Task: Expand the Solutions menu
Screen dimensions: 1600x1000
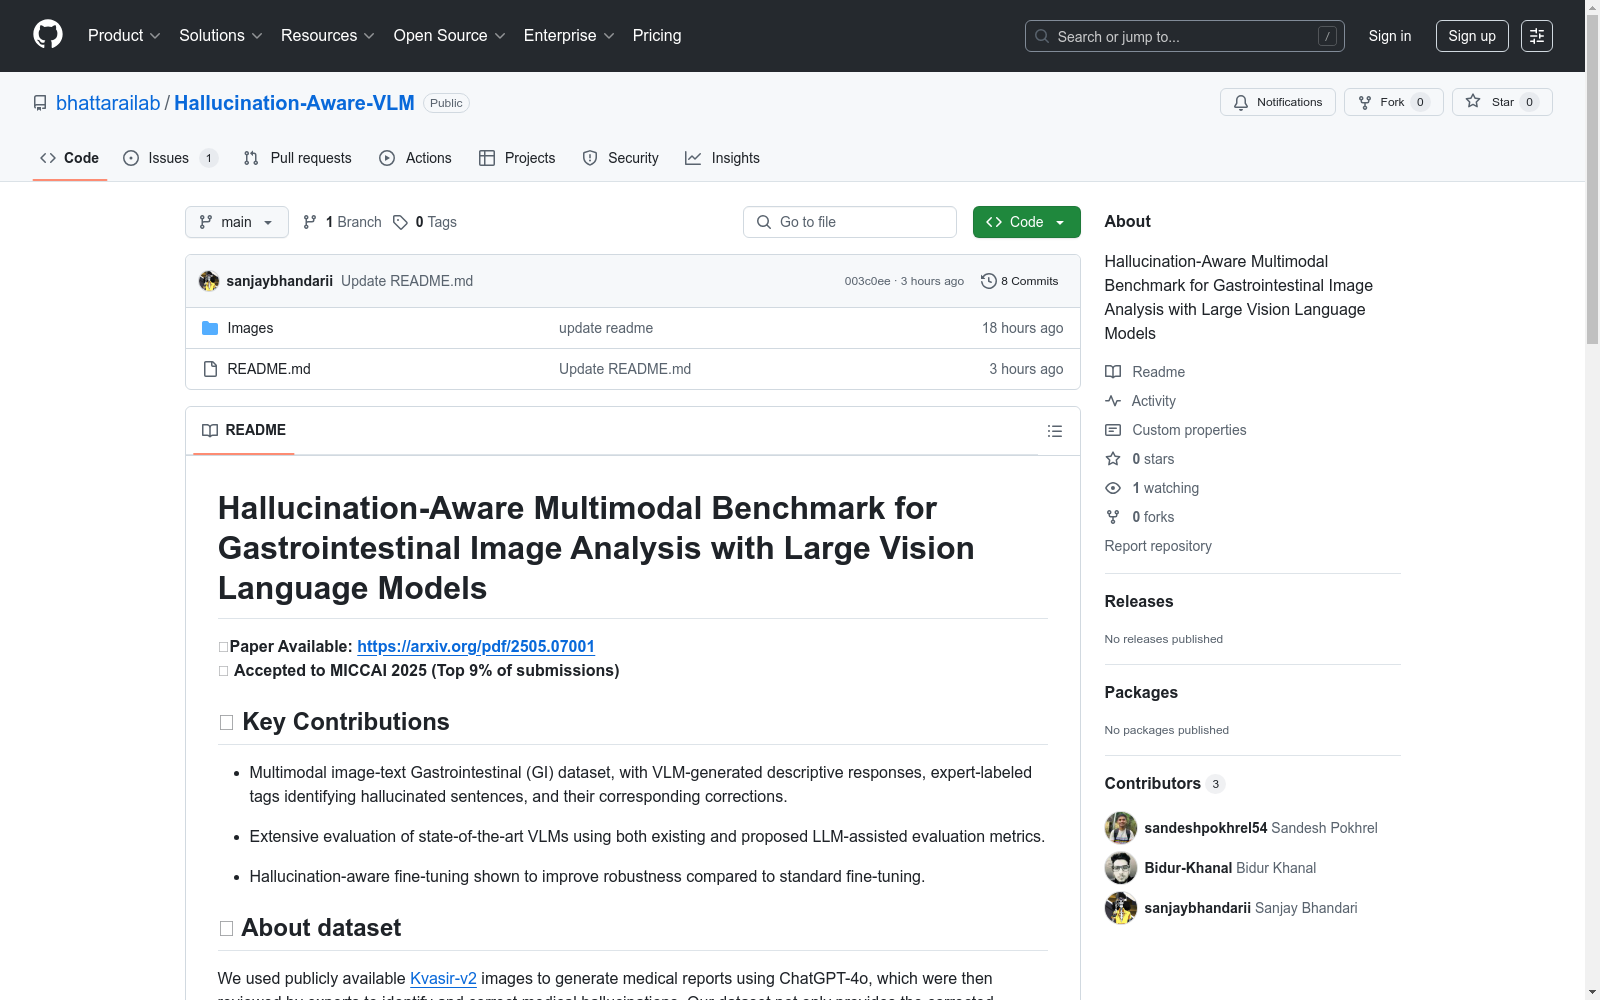Action: (221, 36)
